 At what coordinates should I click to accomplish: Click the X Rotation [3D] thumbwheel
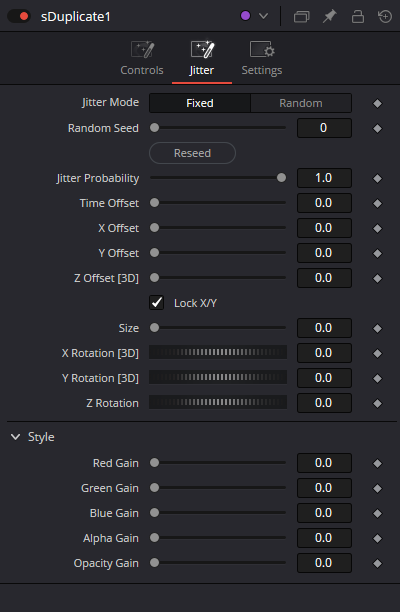(218, 352)
